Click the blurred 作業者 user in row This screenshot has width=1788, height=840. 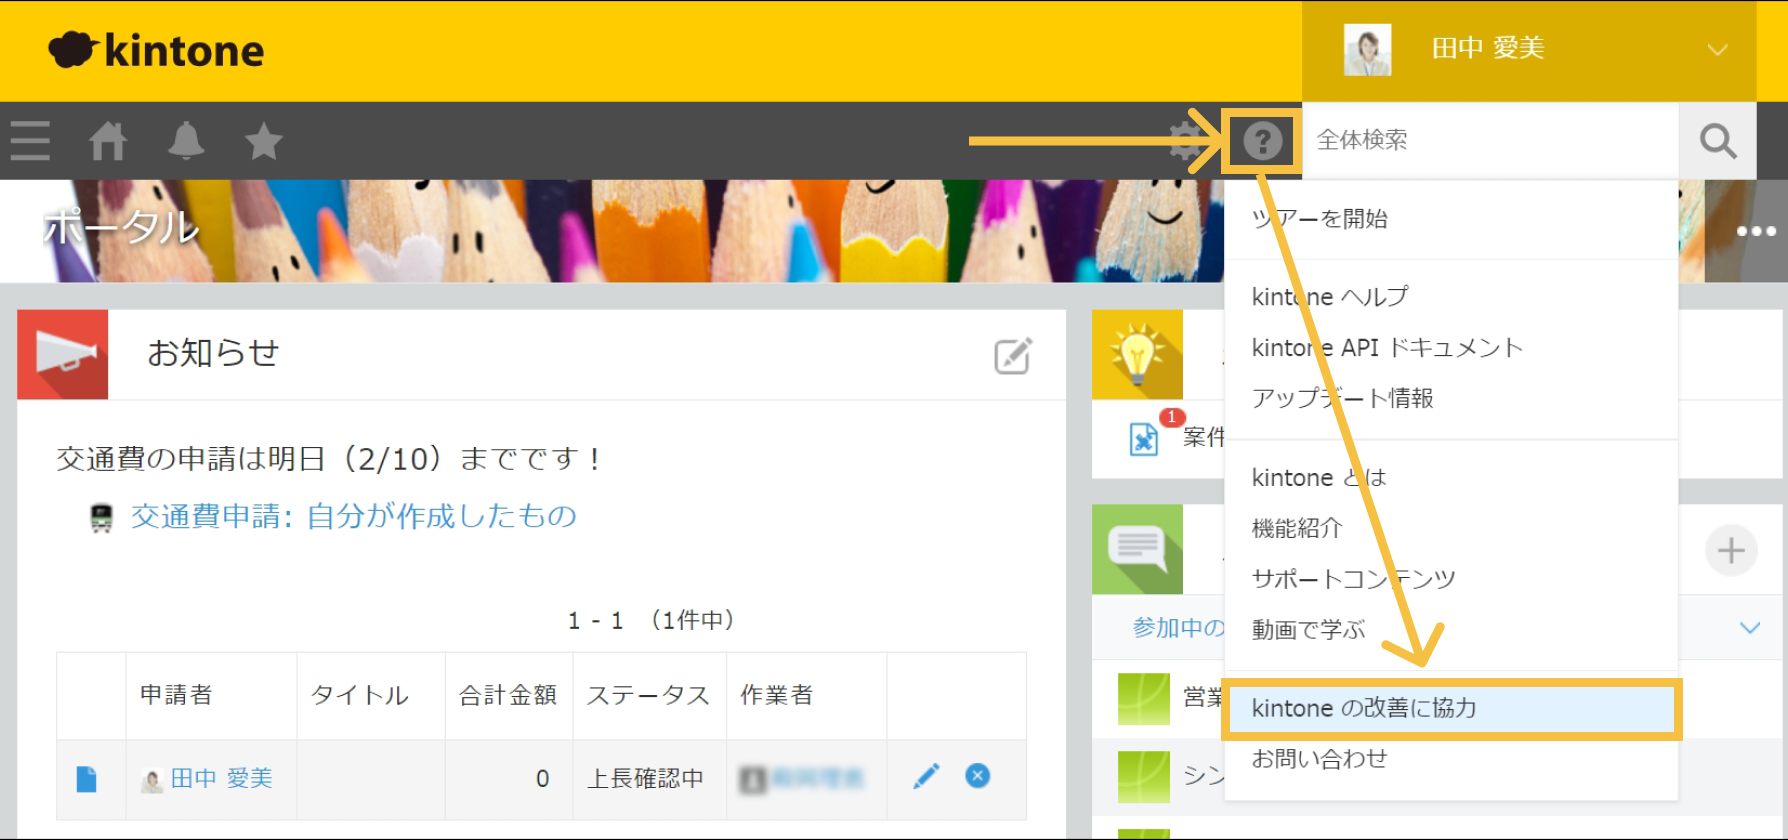coord(802,779)
